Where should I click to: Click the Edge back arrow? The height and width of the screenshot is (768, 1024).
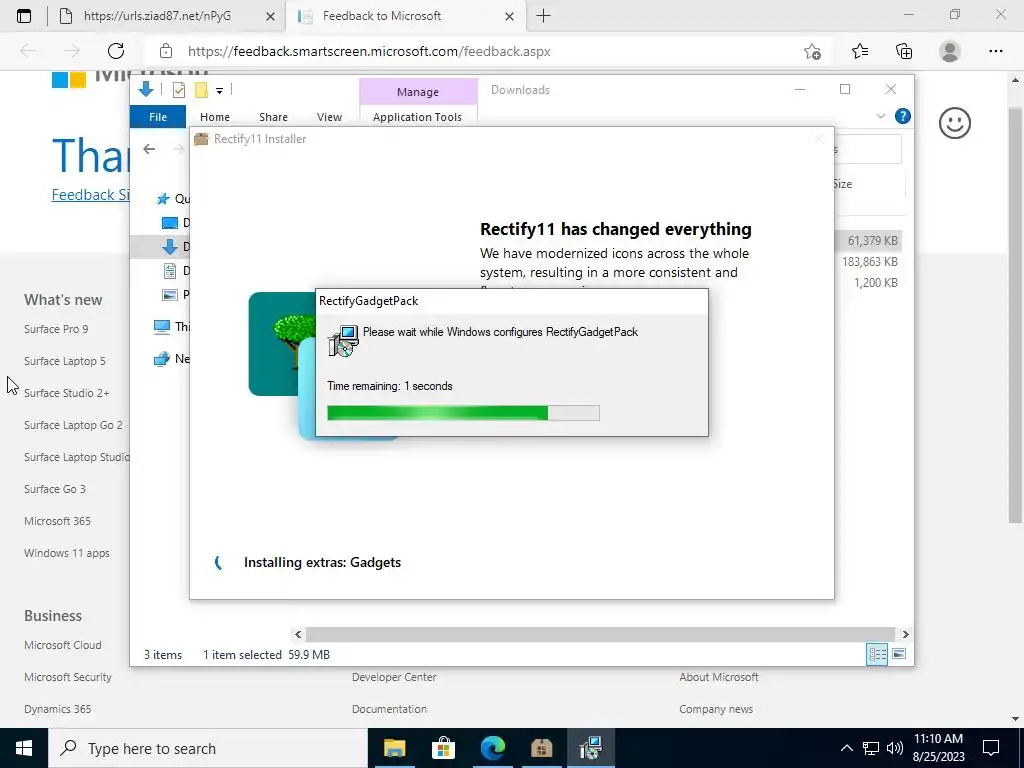(x=28, y=51)
